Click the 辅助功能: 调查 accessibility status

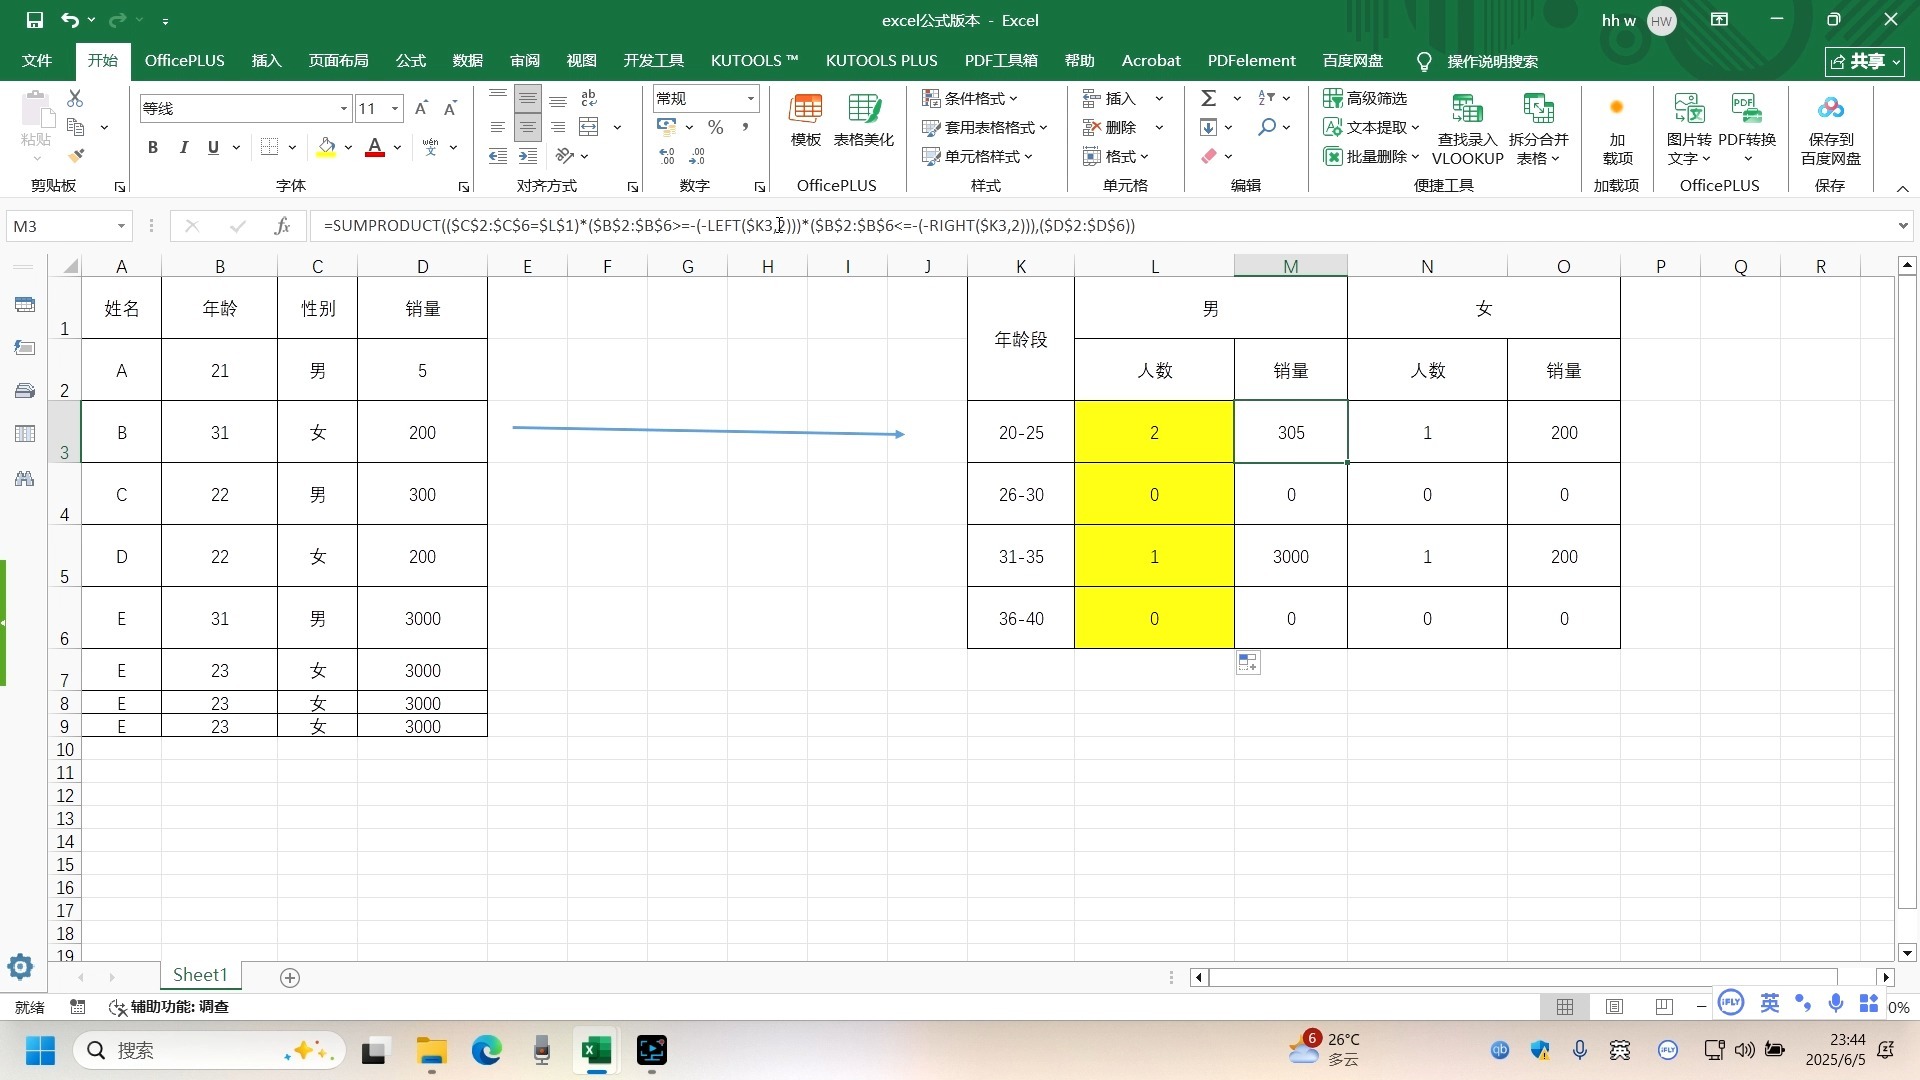[169, 1007]
